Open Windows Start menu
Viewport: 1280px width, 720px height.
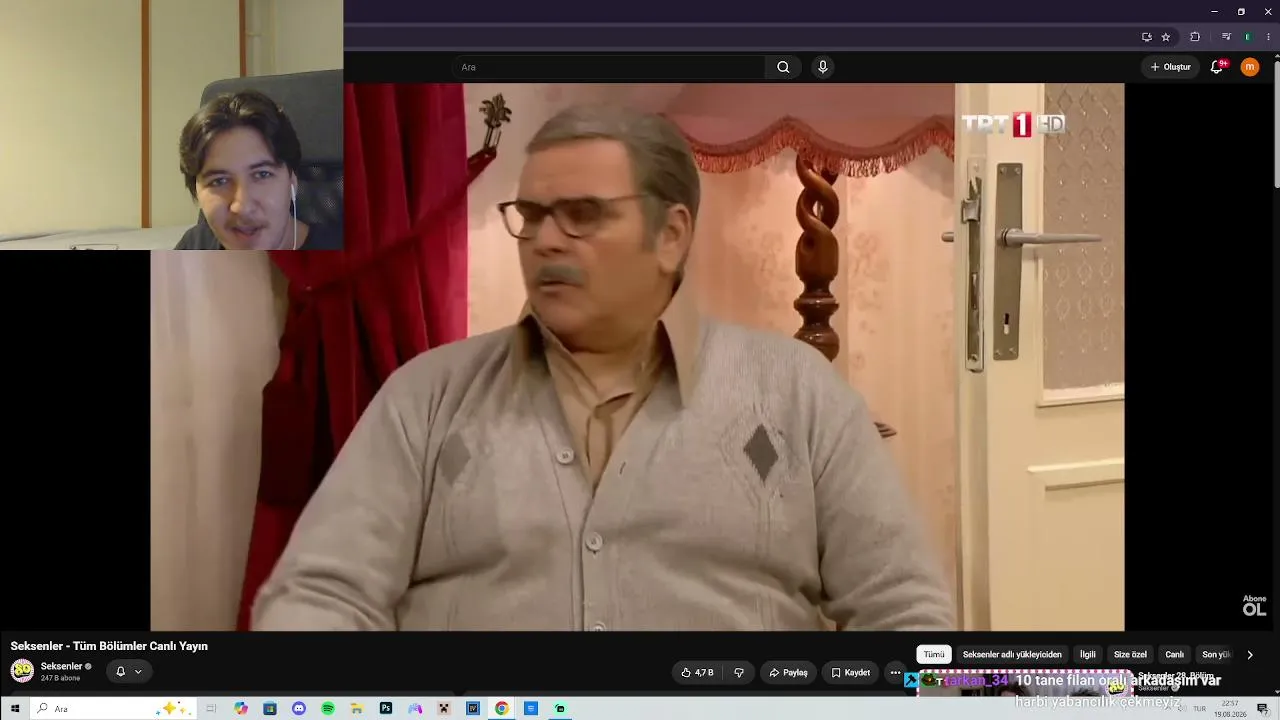tap(15, 709)
